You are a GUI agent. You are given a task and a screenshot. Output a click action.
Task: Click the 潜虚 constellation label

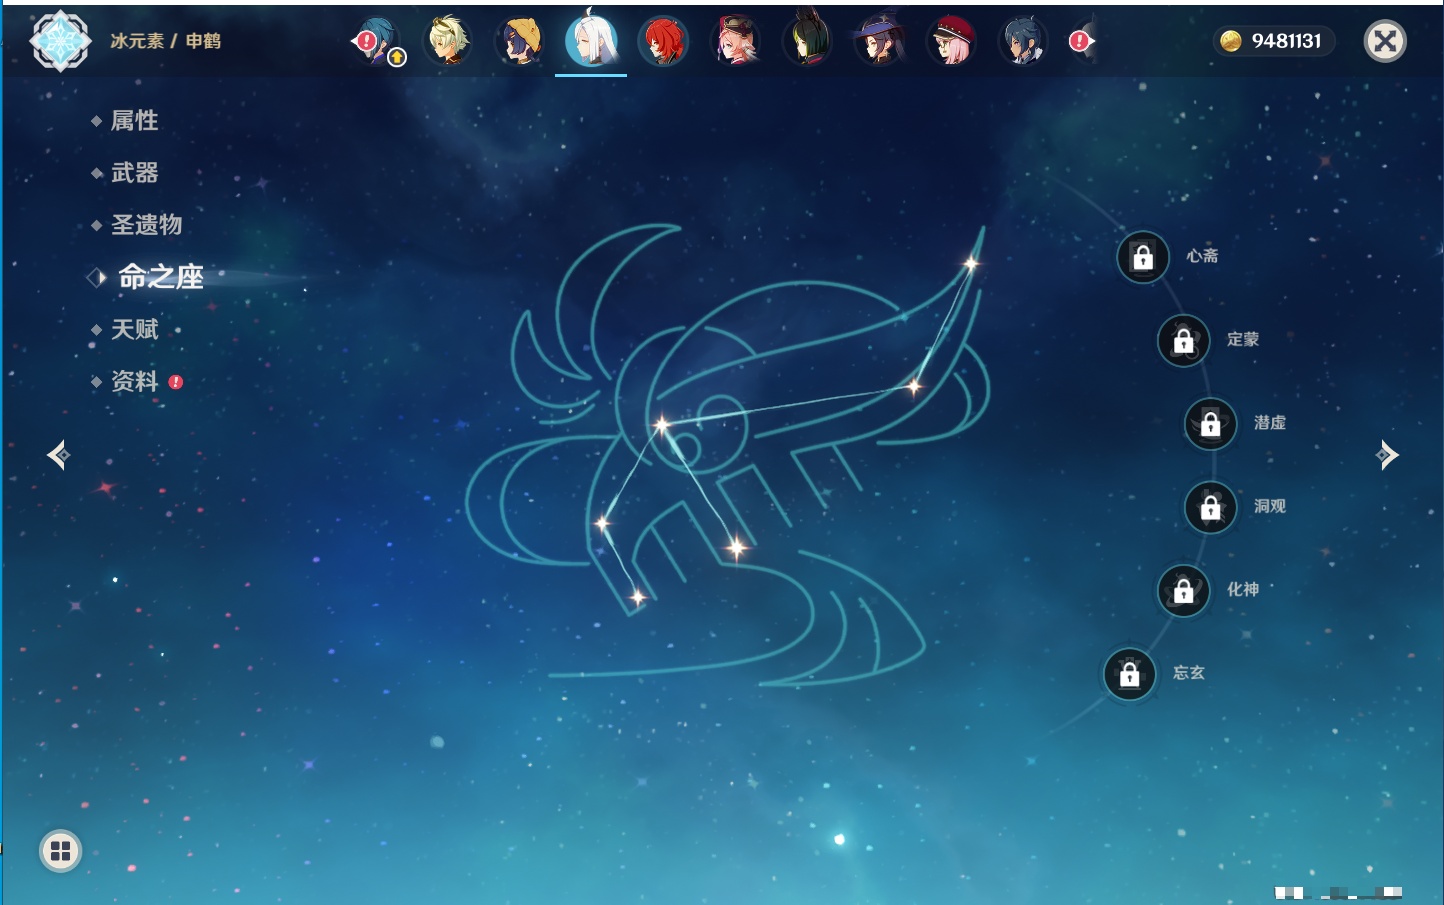1270,423
